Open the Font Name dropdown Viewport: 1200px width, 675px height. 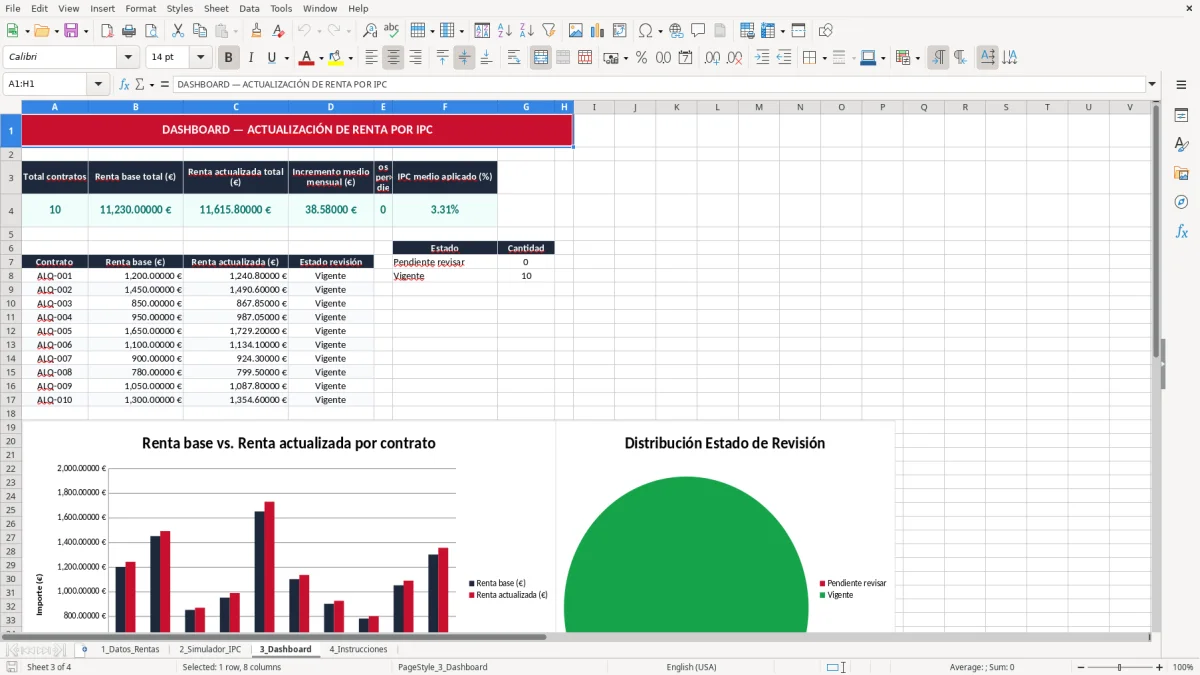127,58
